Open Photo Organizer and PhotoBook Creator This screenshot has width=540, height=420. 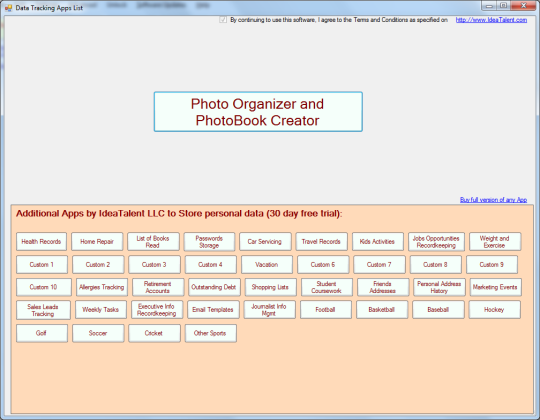coord(258,112)
